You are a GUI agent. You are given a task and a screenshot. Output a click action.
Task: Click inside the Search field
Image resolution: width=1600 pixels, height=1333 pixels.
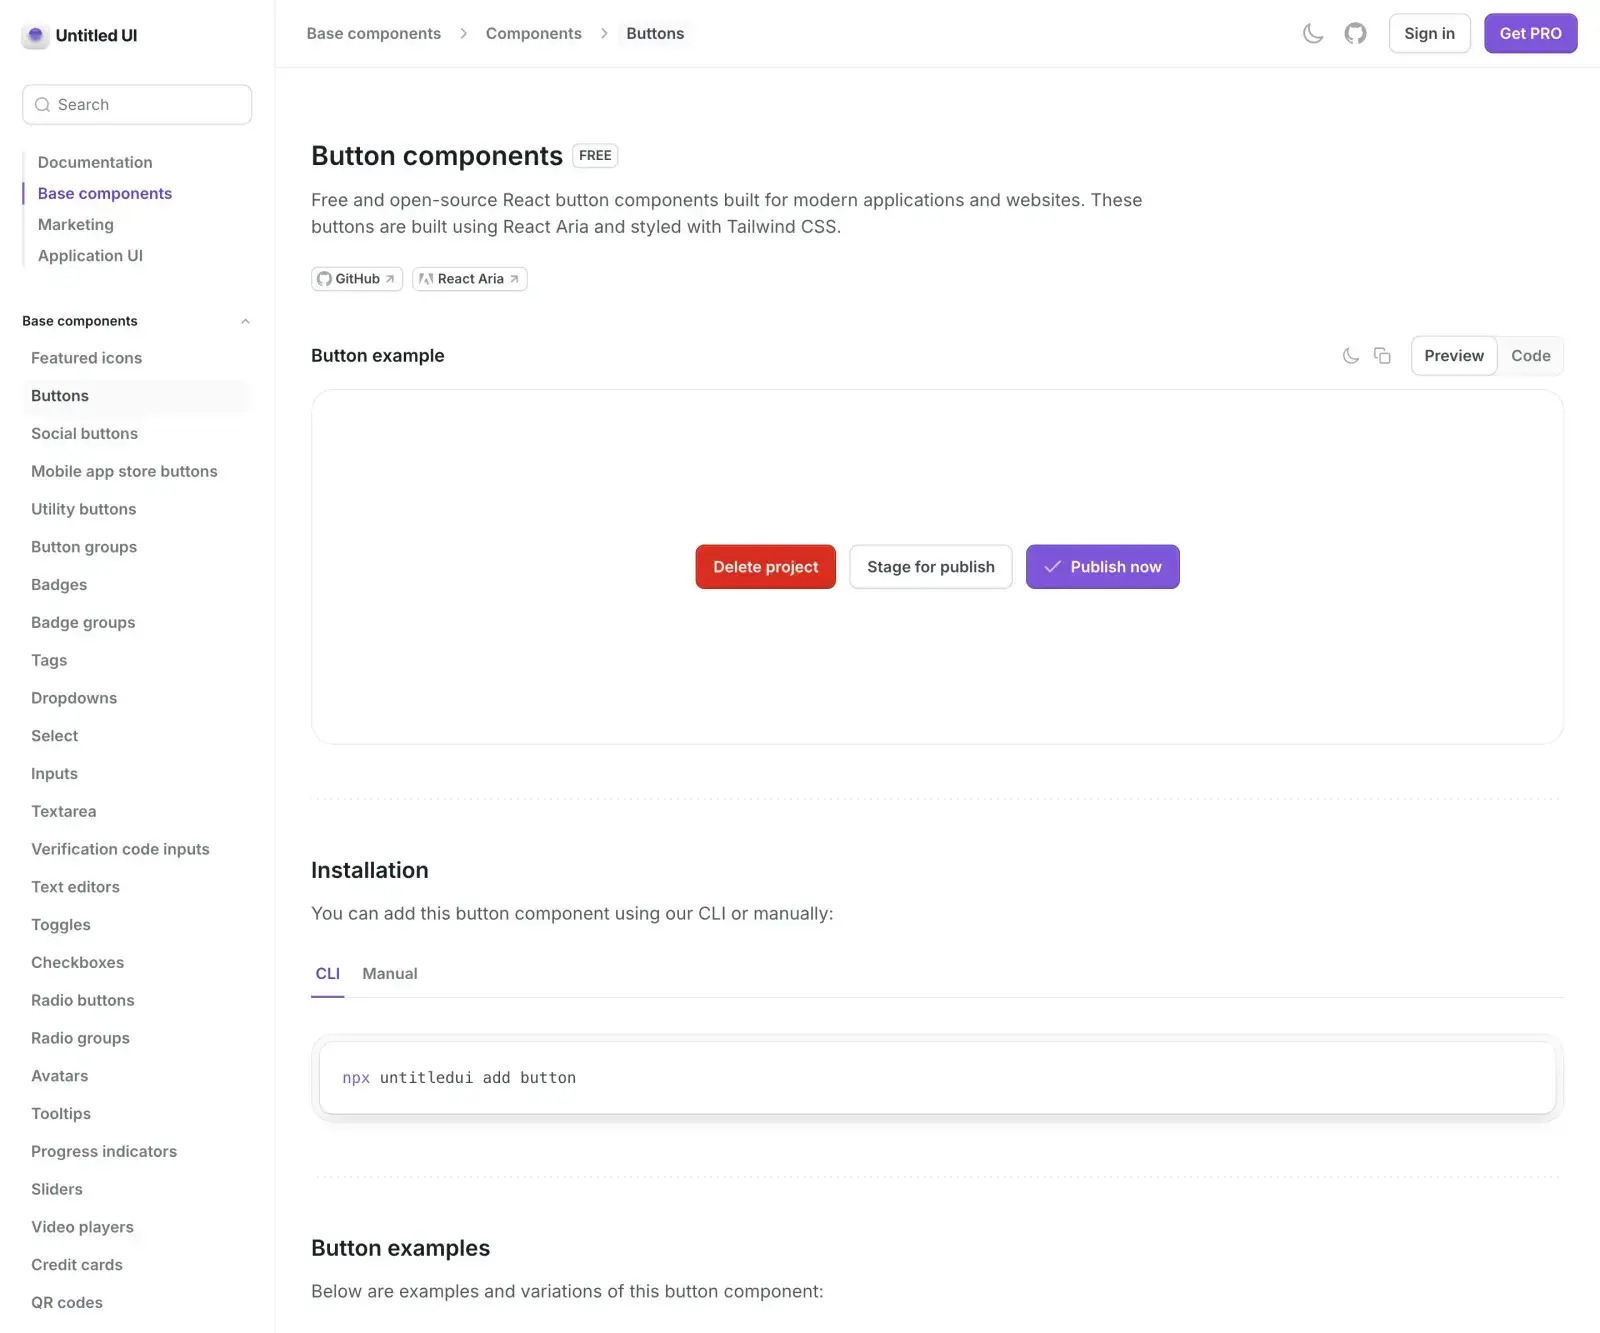point(136,104)
